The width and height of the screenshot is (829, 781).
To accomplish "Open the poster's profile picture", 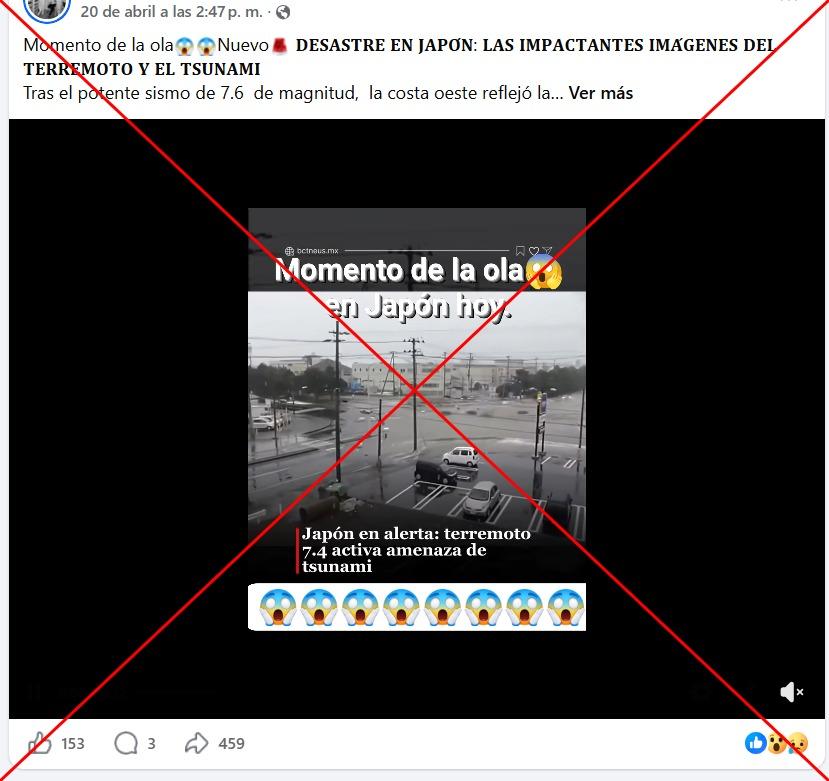I will pyautogui.click(x=47, y=7).
